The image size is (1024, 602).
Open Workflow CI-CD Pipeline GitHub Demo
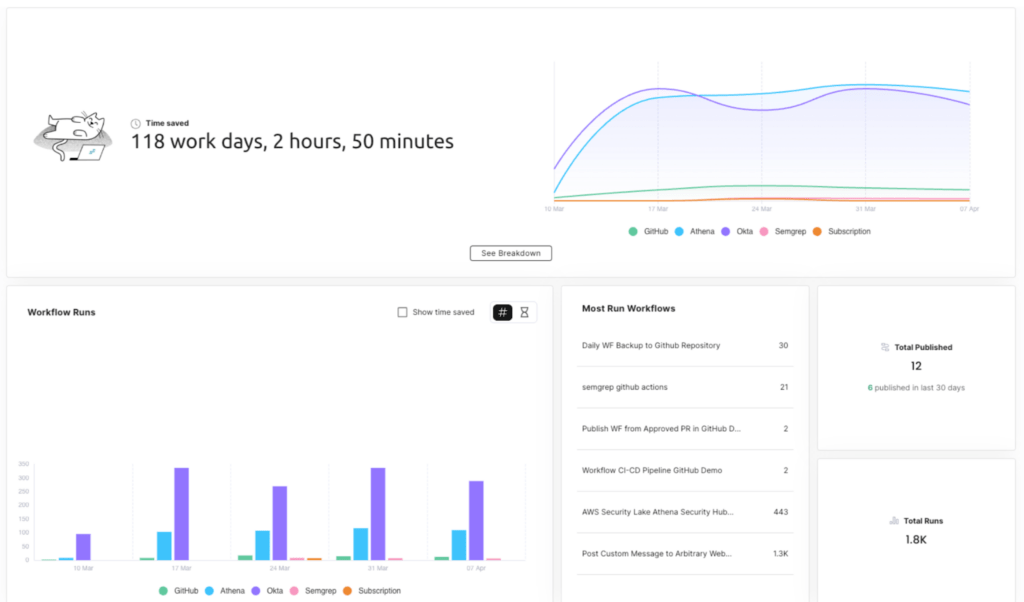(x=651, y=470)
